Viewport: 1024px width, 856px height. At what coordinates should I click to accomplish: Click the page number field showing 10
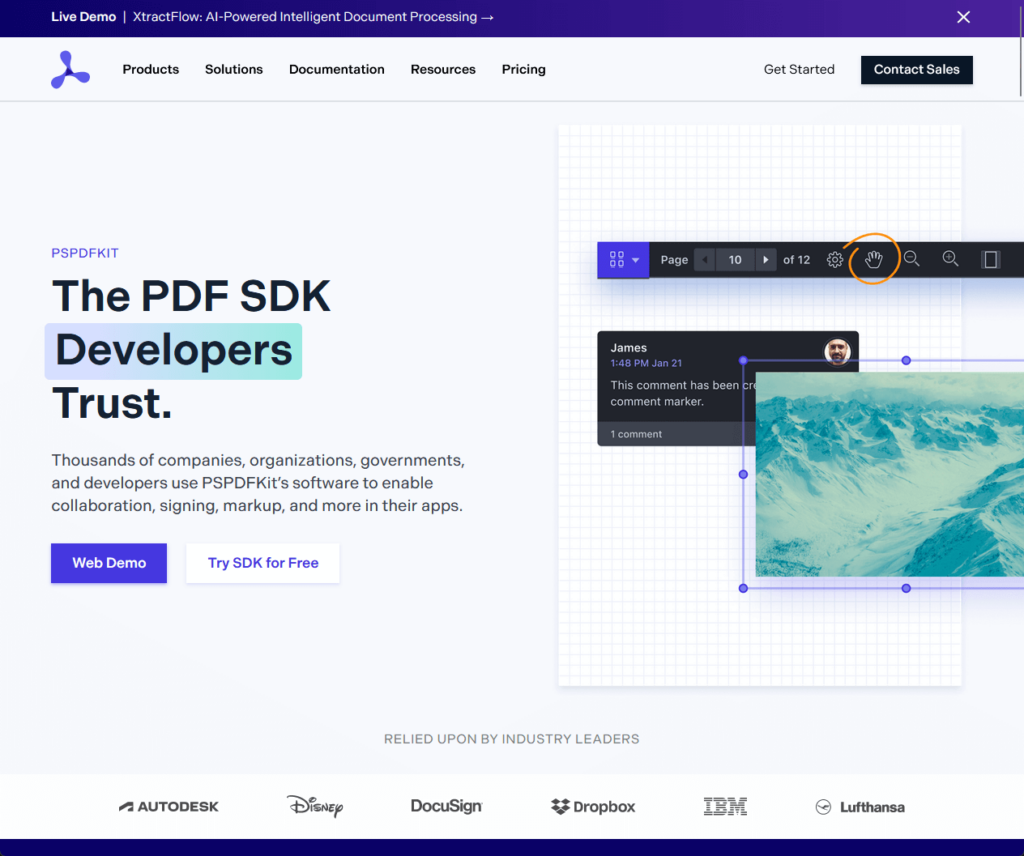pos(735,260)
